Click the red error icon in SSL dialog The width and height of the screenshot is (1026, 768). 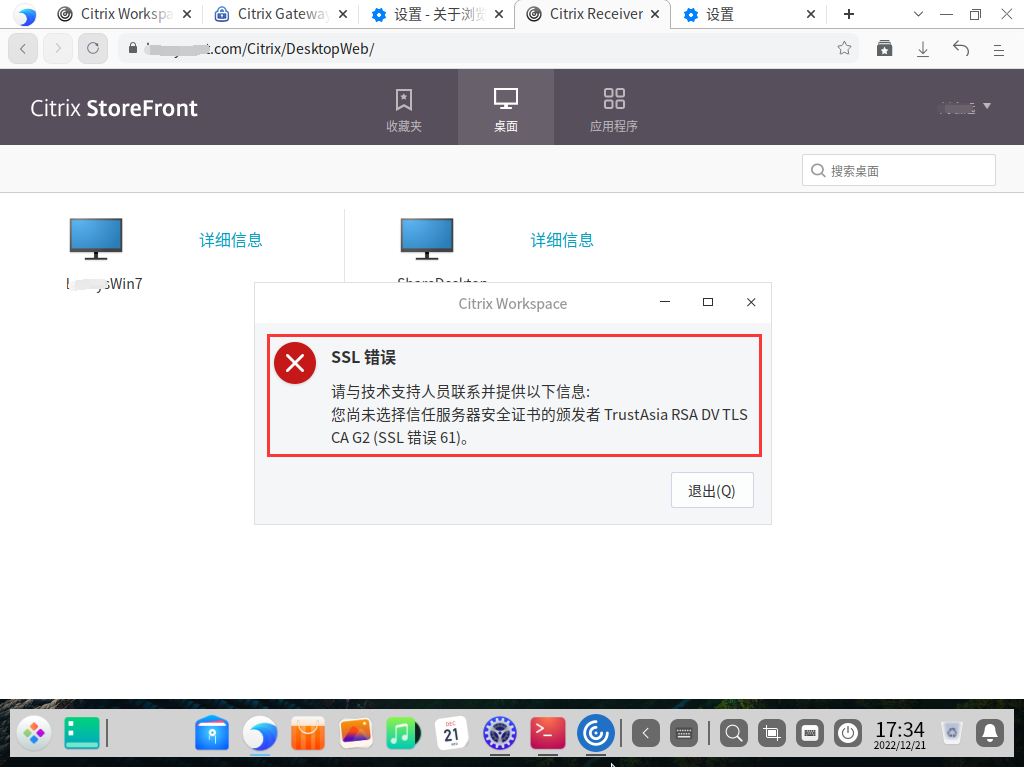point(295,363)
